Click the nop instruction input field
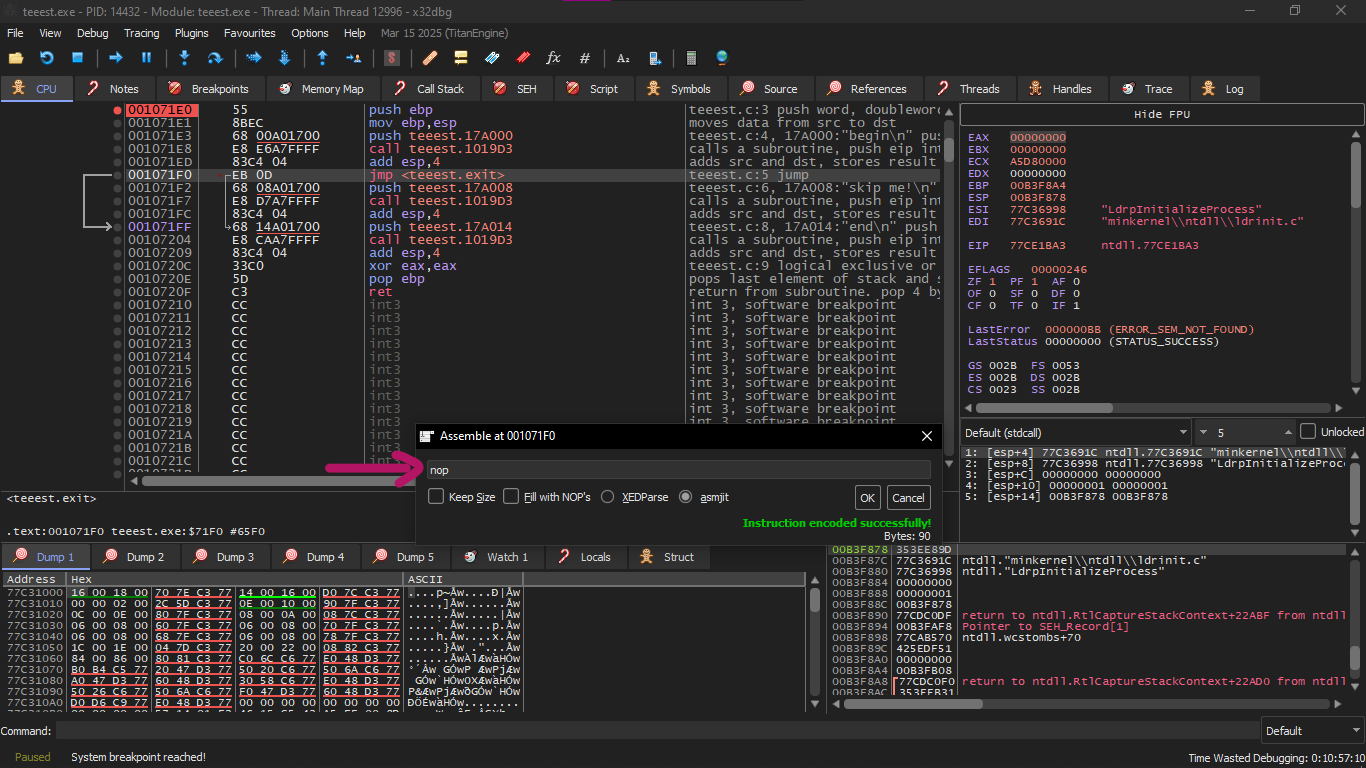1366x768 pixels. pos(677,470)
